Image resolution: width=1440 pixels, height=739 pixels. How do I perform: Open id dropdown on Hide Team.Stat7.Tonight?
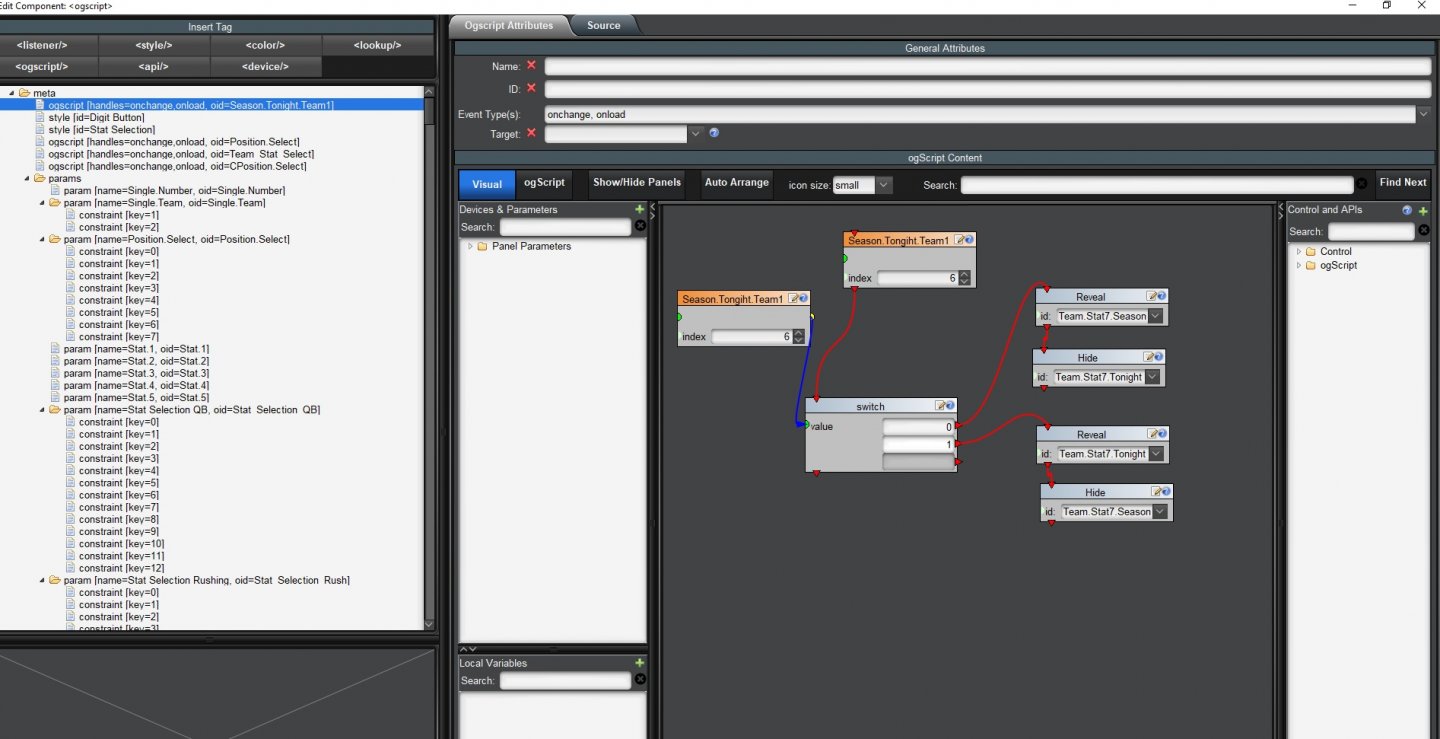pyautogui.click(x=1152, y=377)
